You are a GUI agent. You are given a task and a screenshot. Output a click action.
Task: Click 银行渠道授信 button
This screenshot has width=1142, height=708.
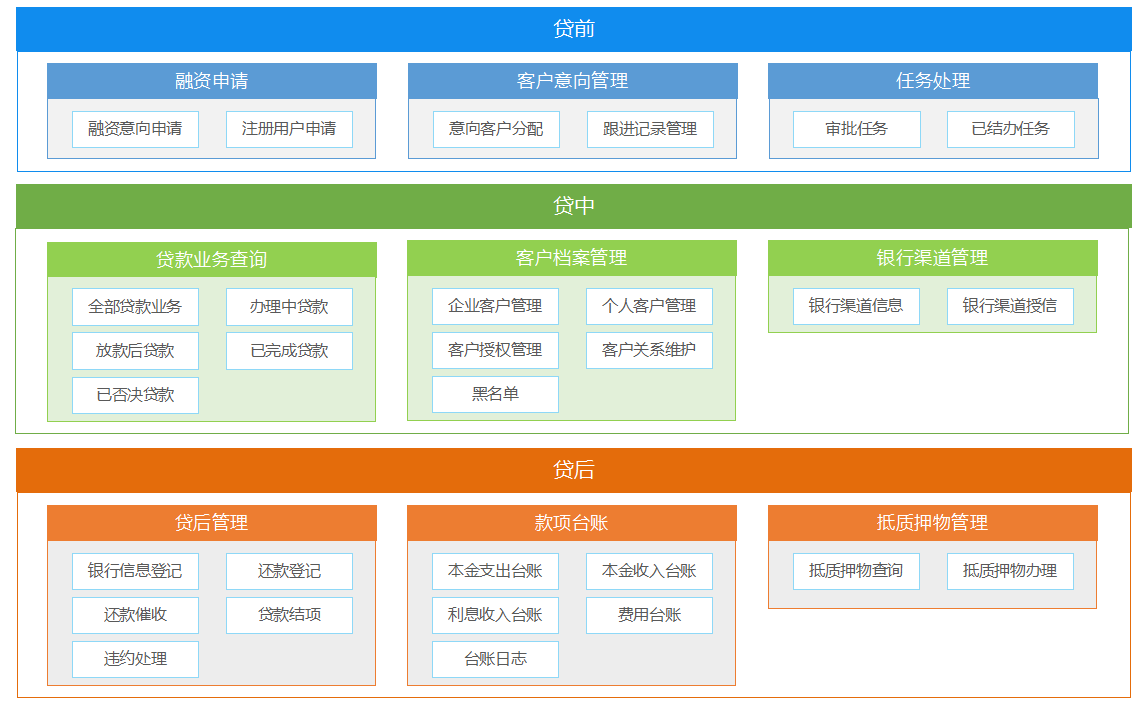pyautogui.click(x=1010, y=306)
